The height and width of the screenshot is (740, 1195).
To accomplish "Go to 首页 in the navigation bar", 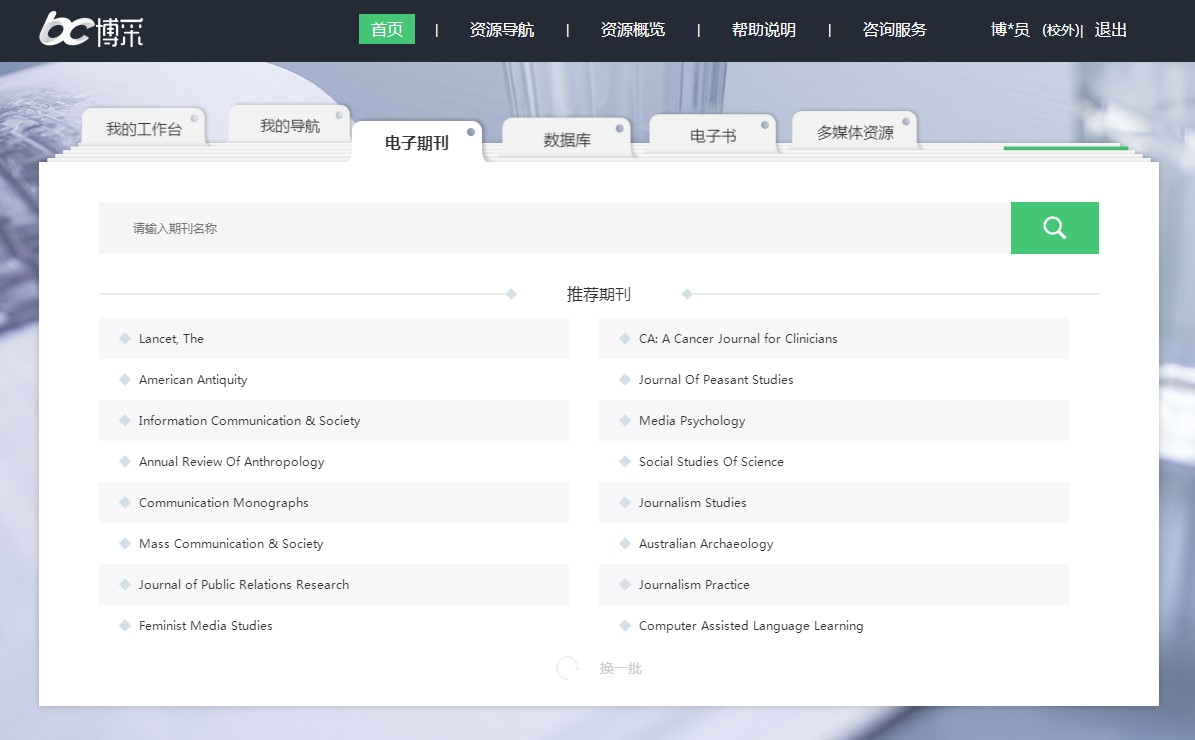I will [387, 30].
